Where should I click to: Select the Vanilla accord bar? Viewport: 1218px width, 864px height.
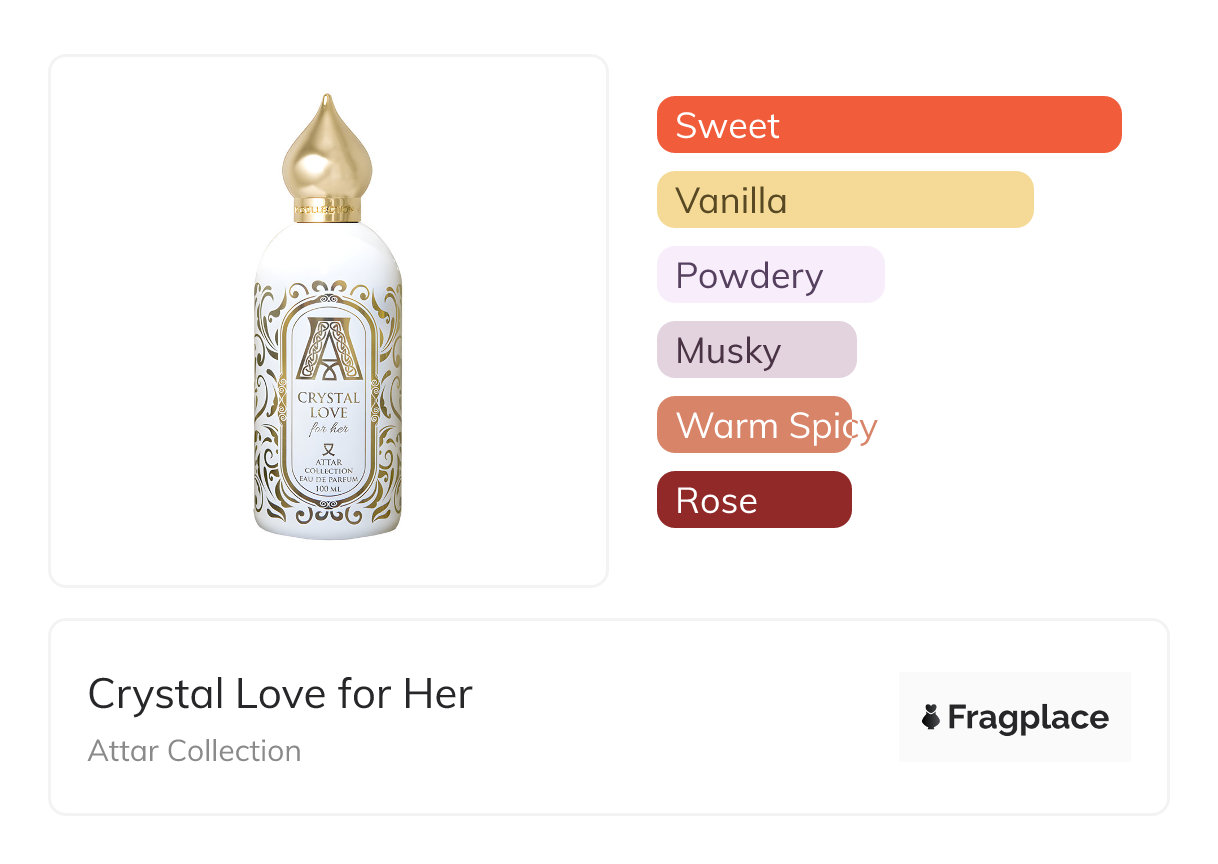(x=844, y=200)
